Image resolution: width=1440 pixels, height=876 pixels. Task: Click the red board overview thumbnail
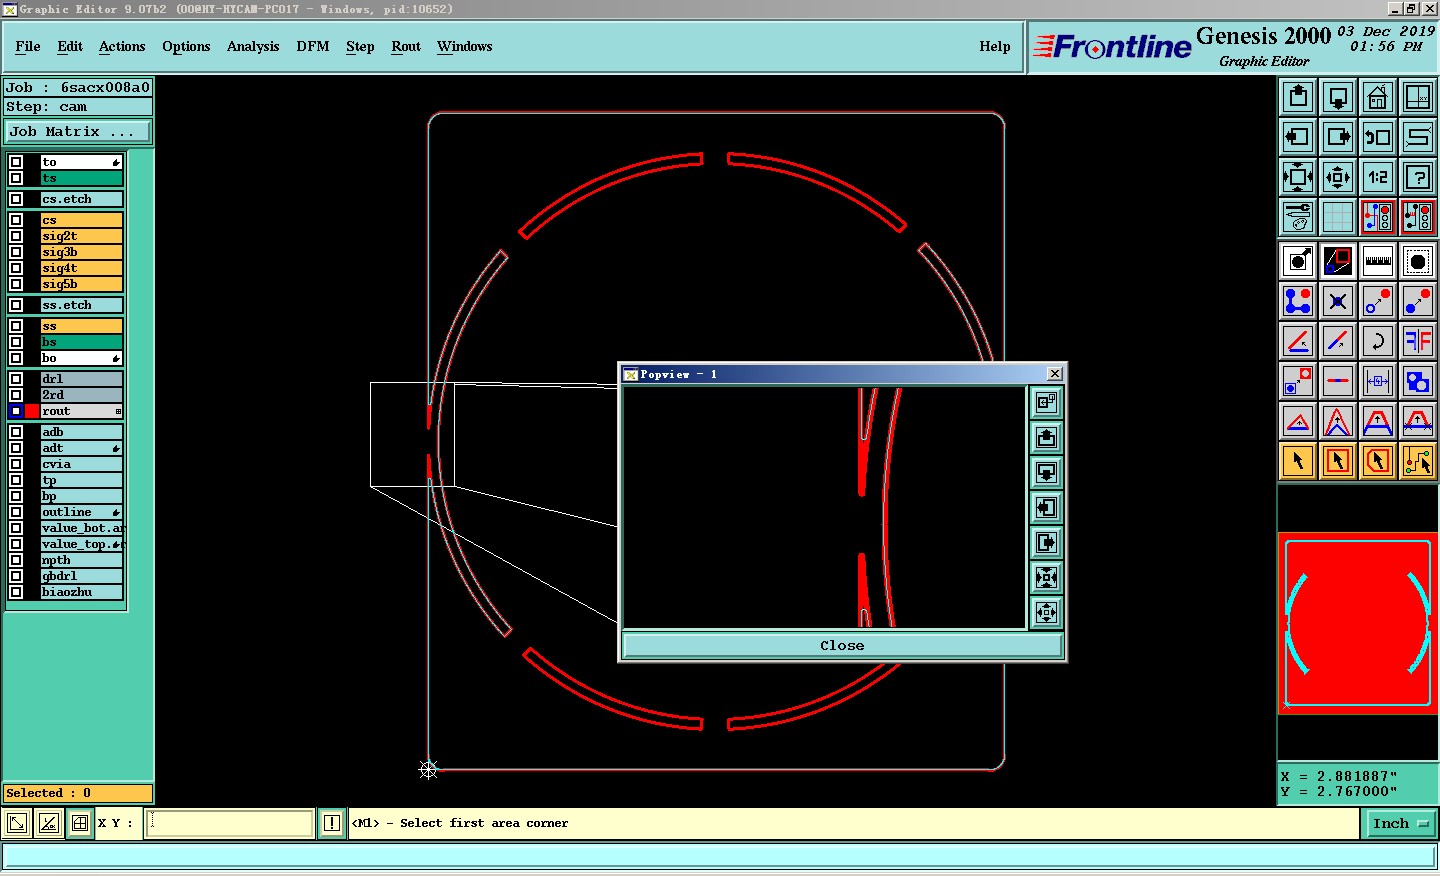coord(1358,623)
